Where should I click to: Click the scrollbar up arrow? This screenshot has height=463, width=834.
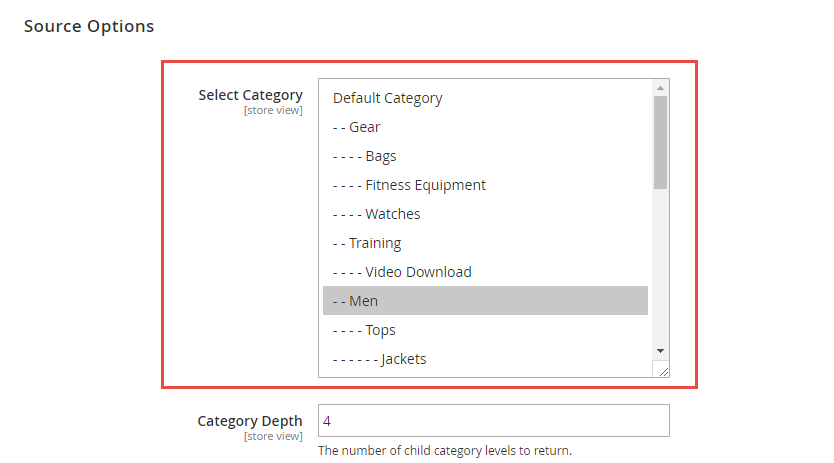point(660,88)
